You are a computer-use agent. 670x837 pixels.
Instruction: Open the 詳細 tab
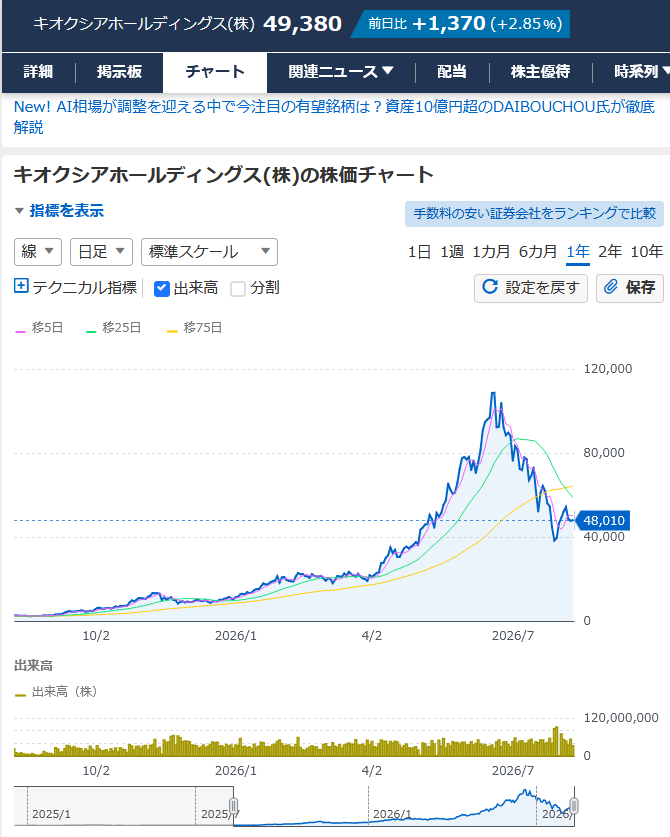click(38, 72)
